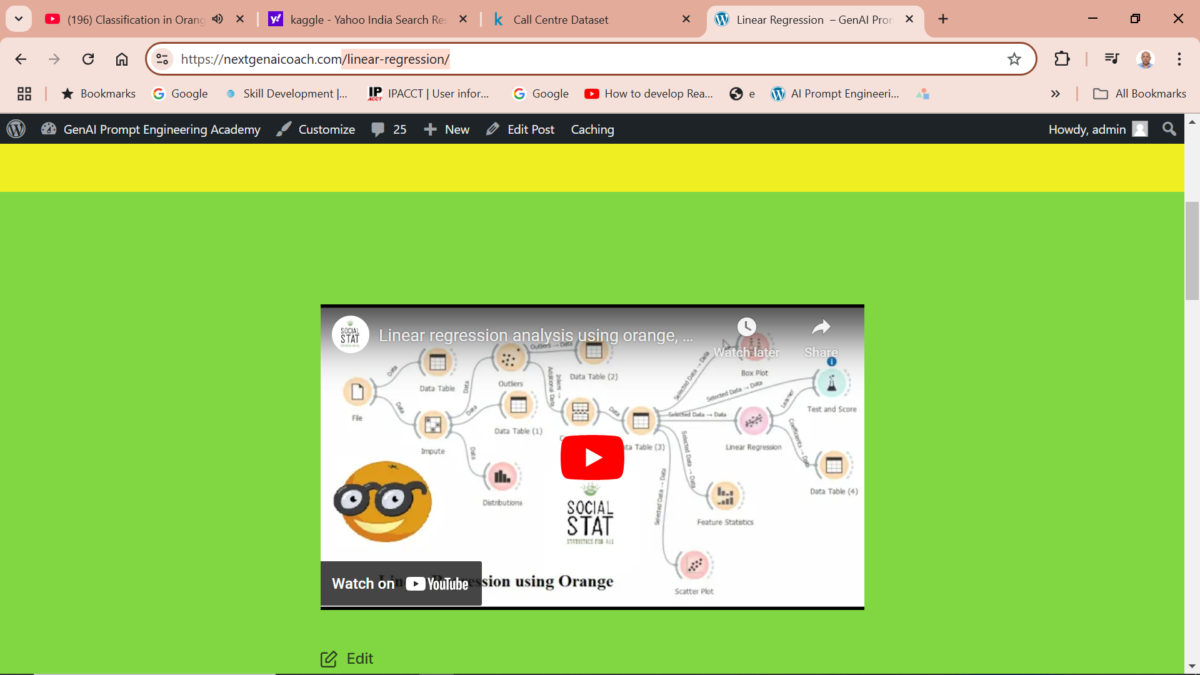Open the All Bookmarks folder
The width and height of the screenshot is (1200, 675).
coord(1139,94)
